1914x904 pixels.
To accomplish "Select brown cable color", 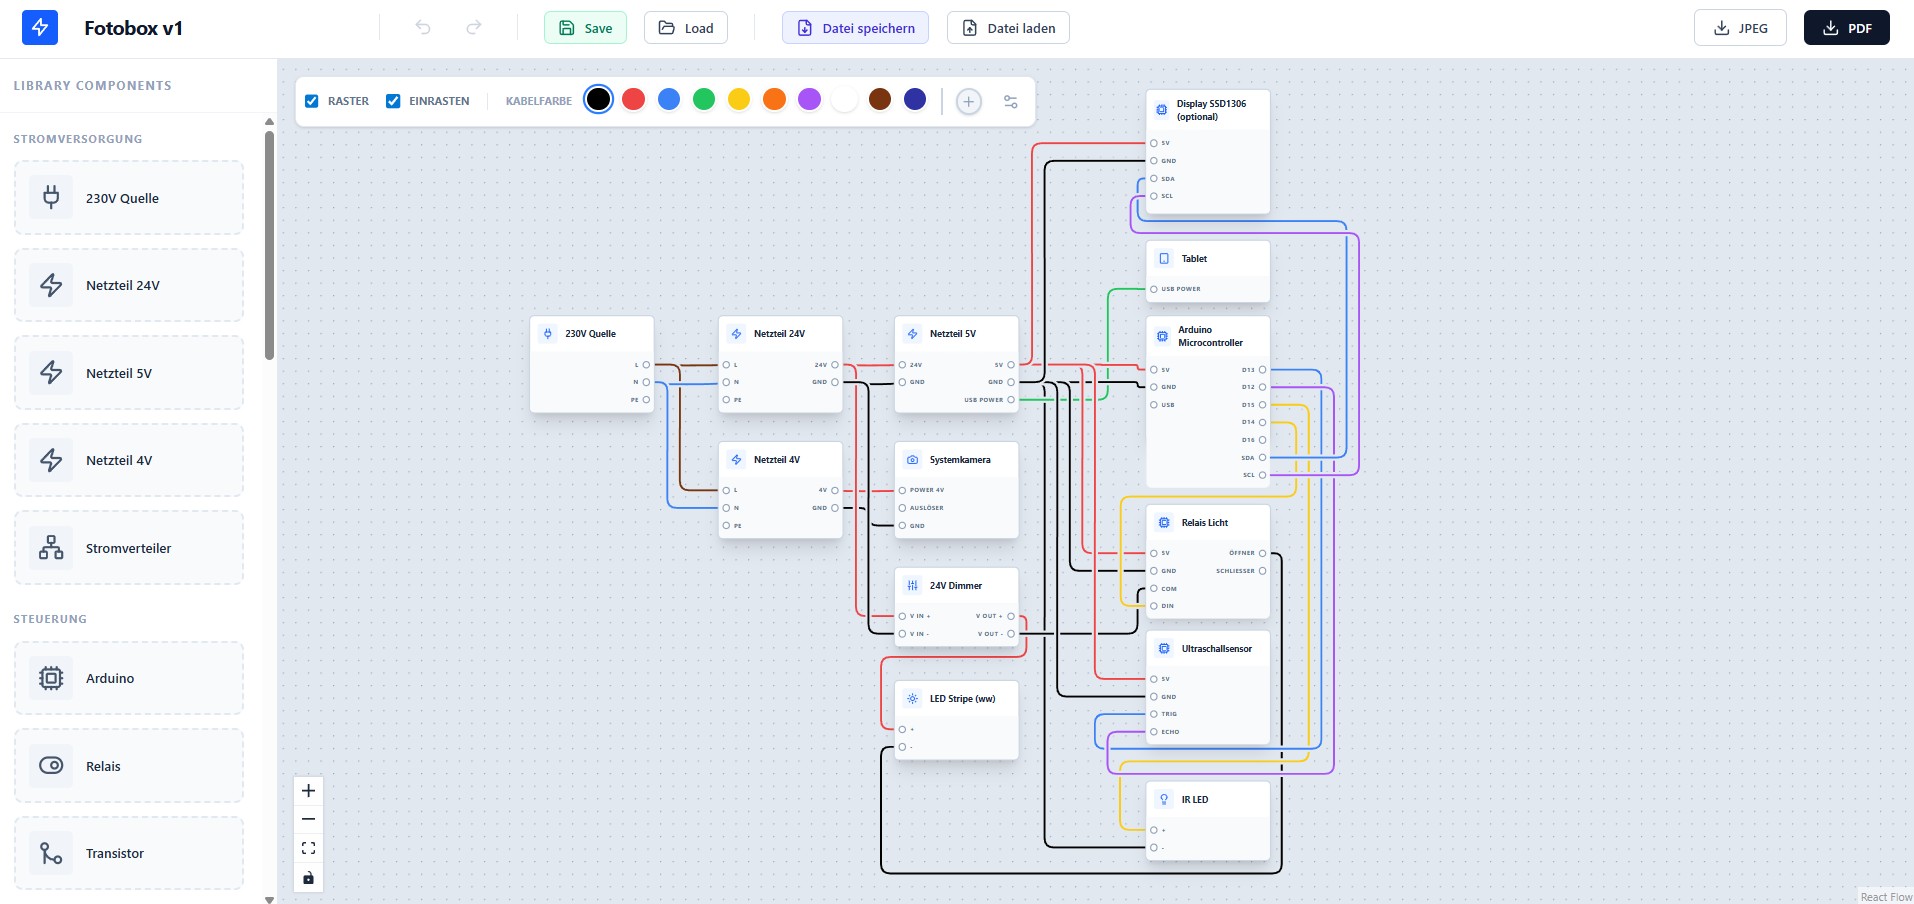I will [880, 99].
